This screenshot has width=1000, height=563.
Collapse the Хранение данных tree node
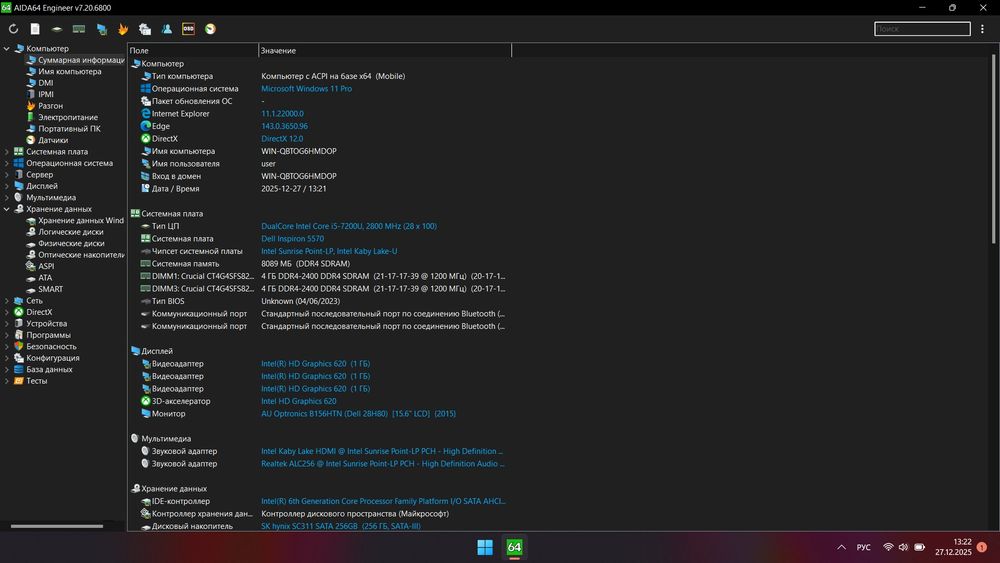6,209
